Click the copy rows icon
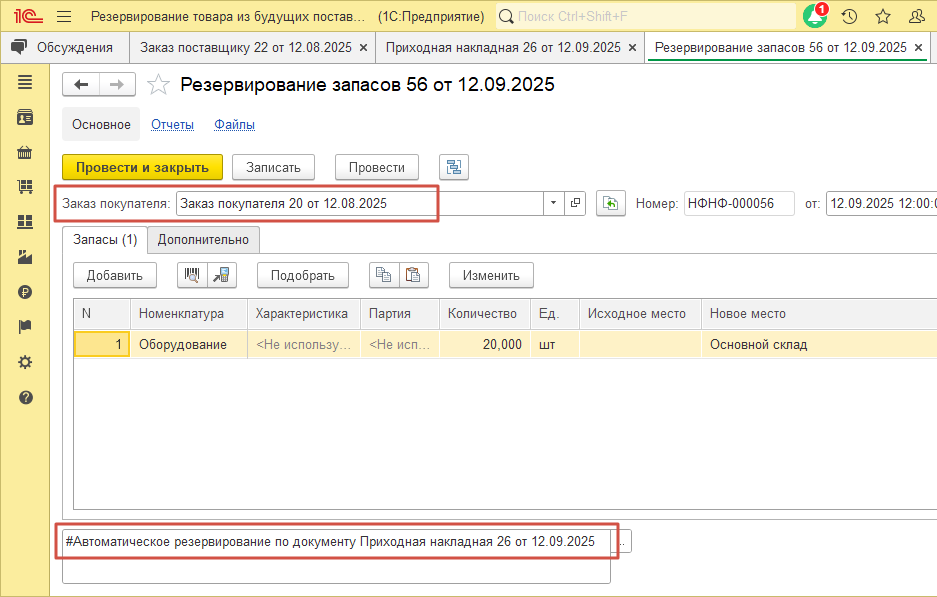Screen dimensions: 937x597 coord(383,275)
